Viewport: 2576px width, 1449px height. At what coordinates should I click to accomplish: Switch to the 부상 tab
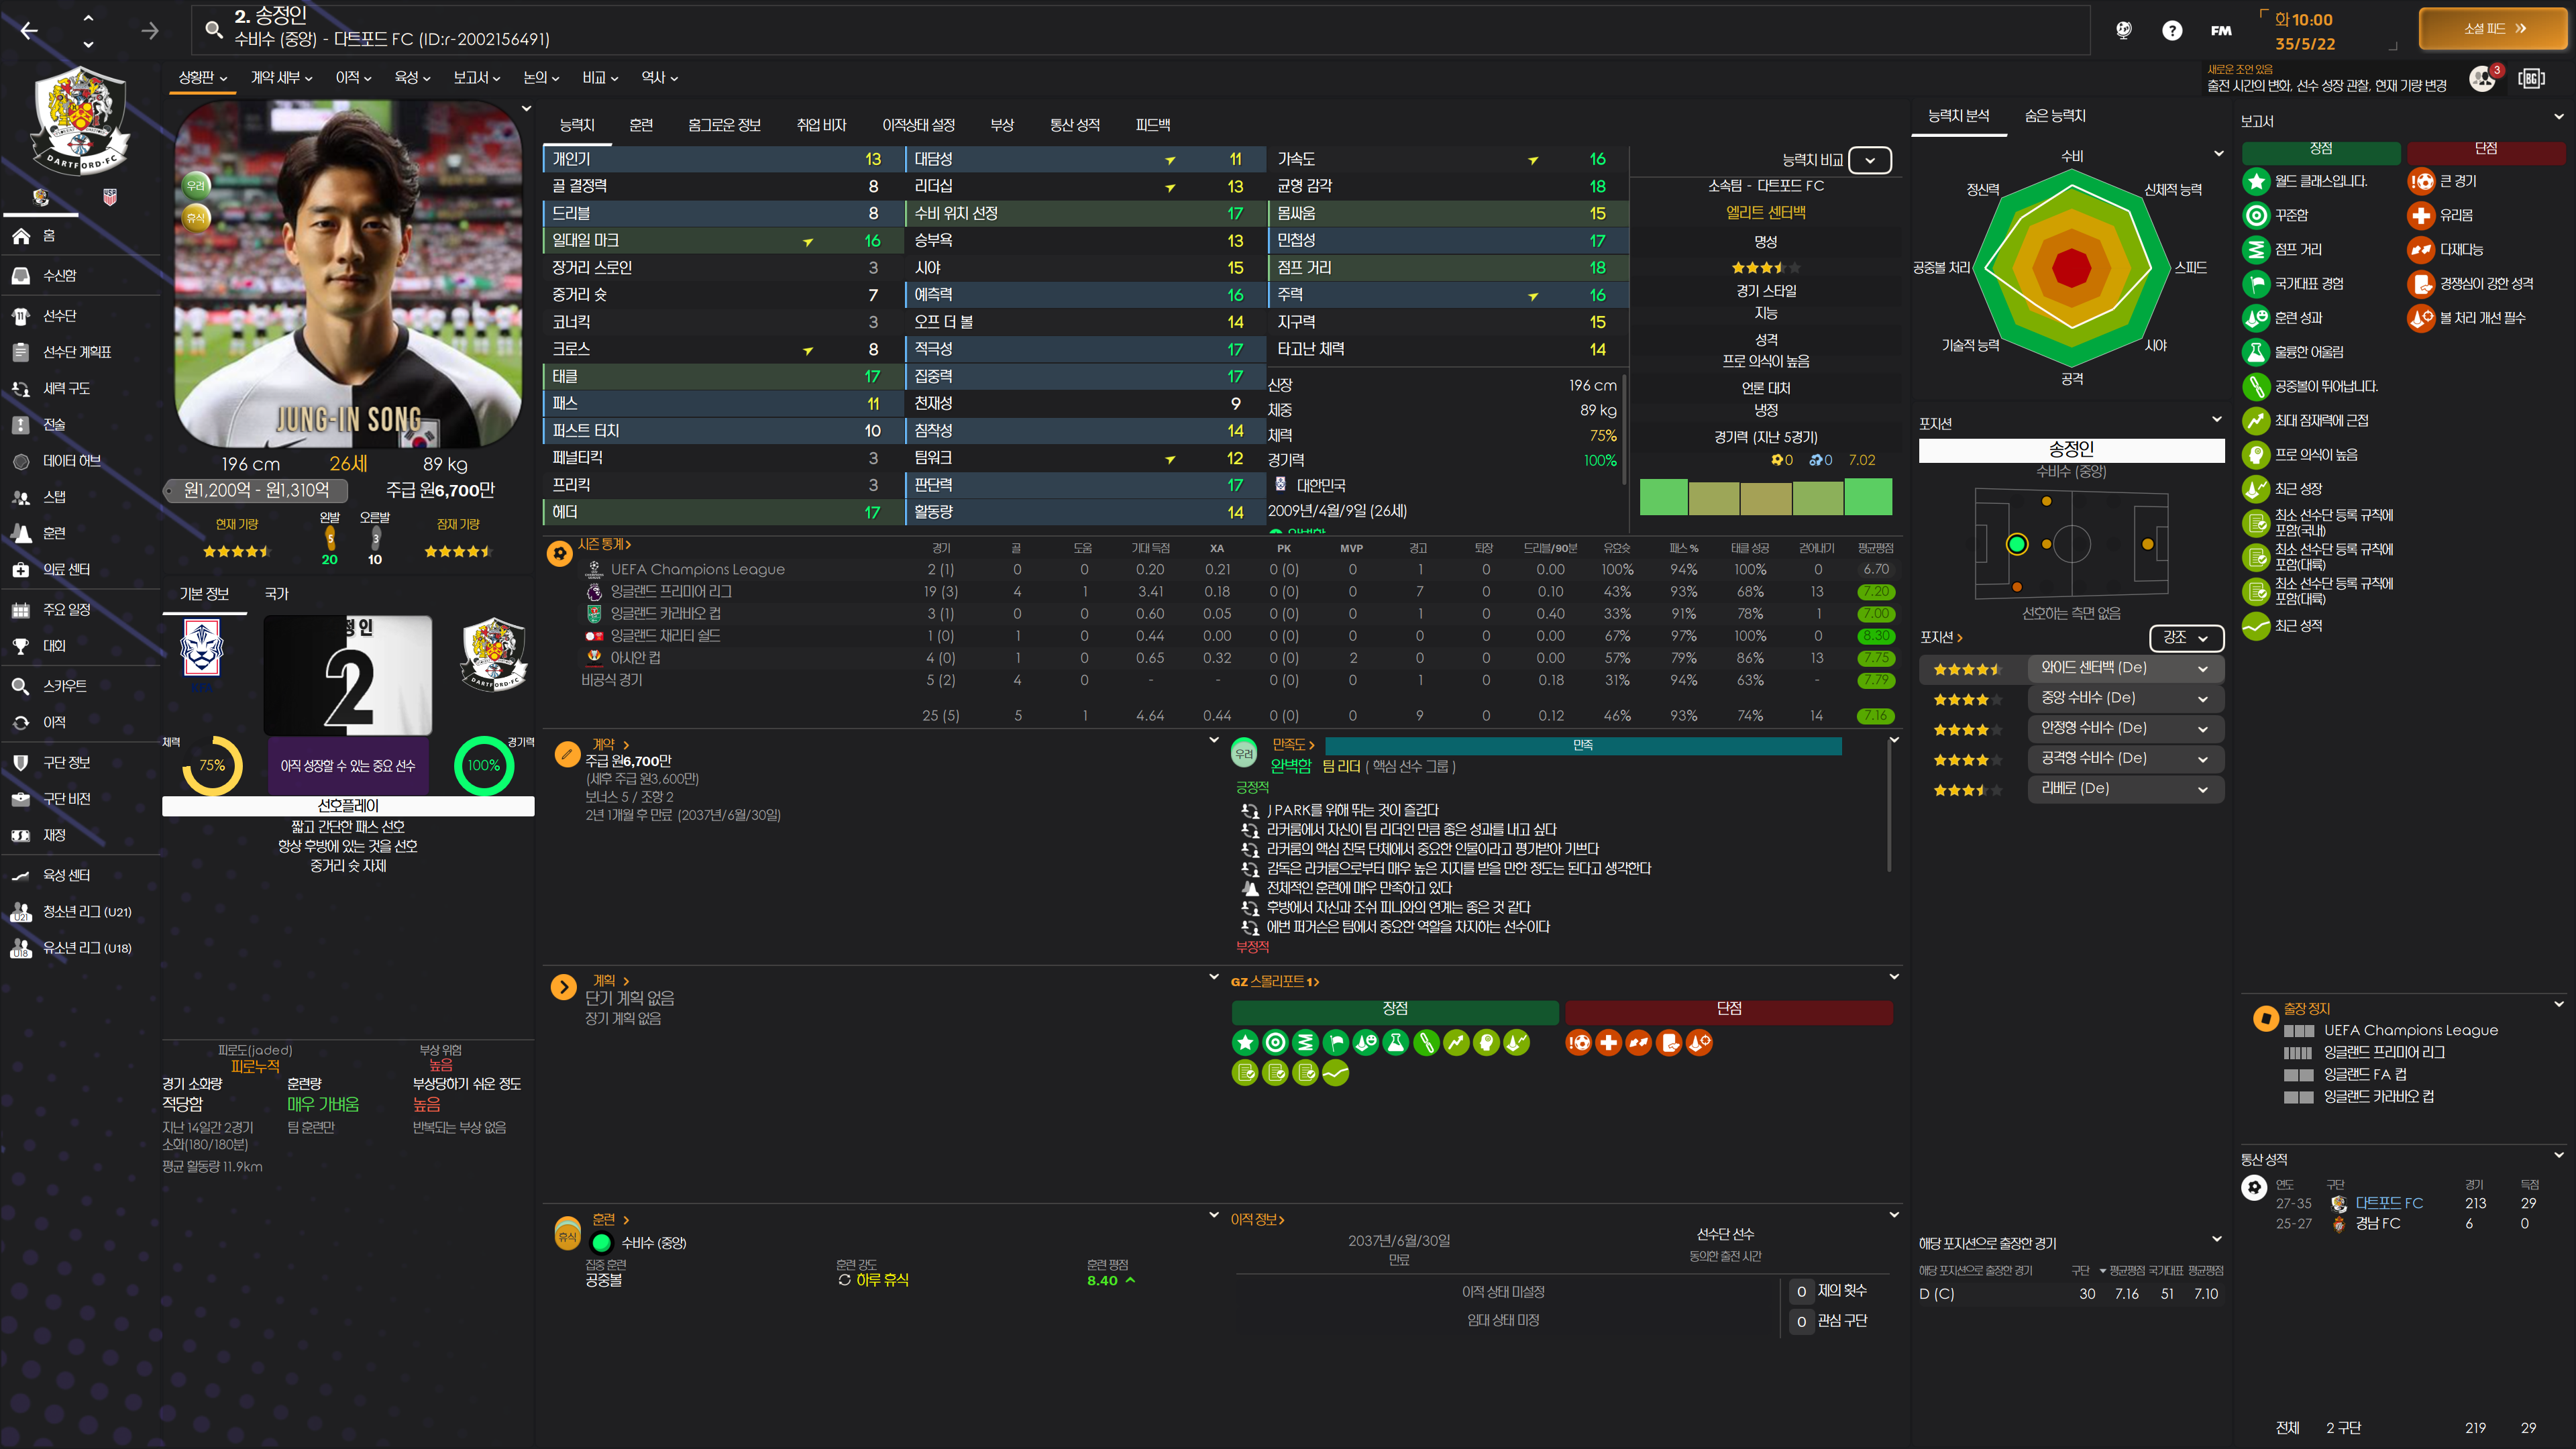click(1002, 125)
